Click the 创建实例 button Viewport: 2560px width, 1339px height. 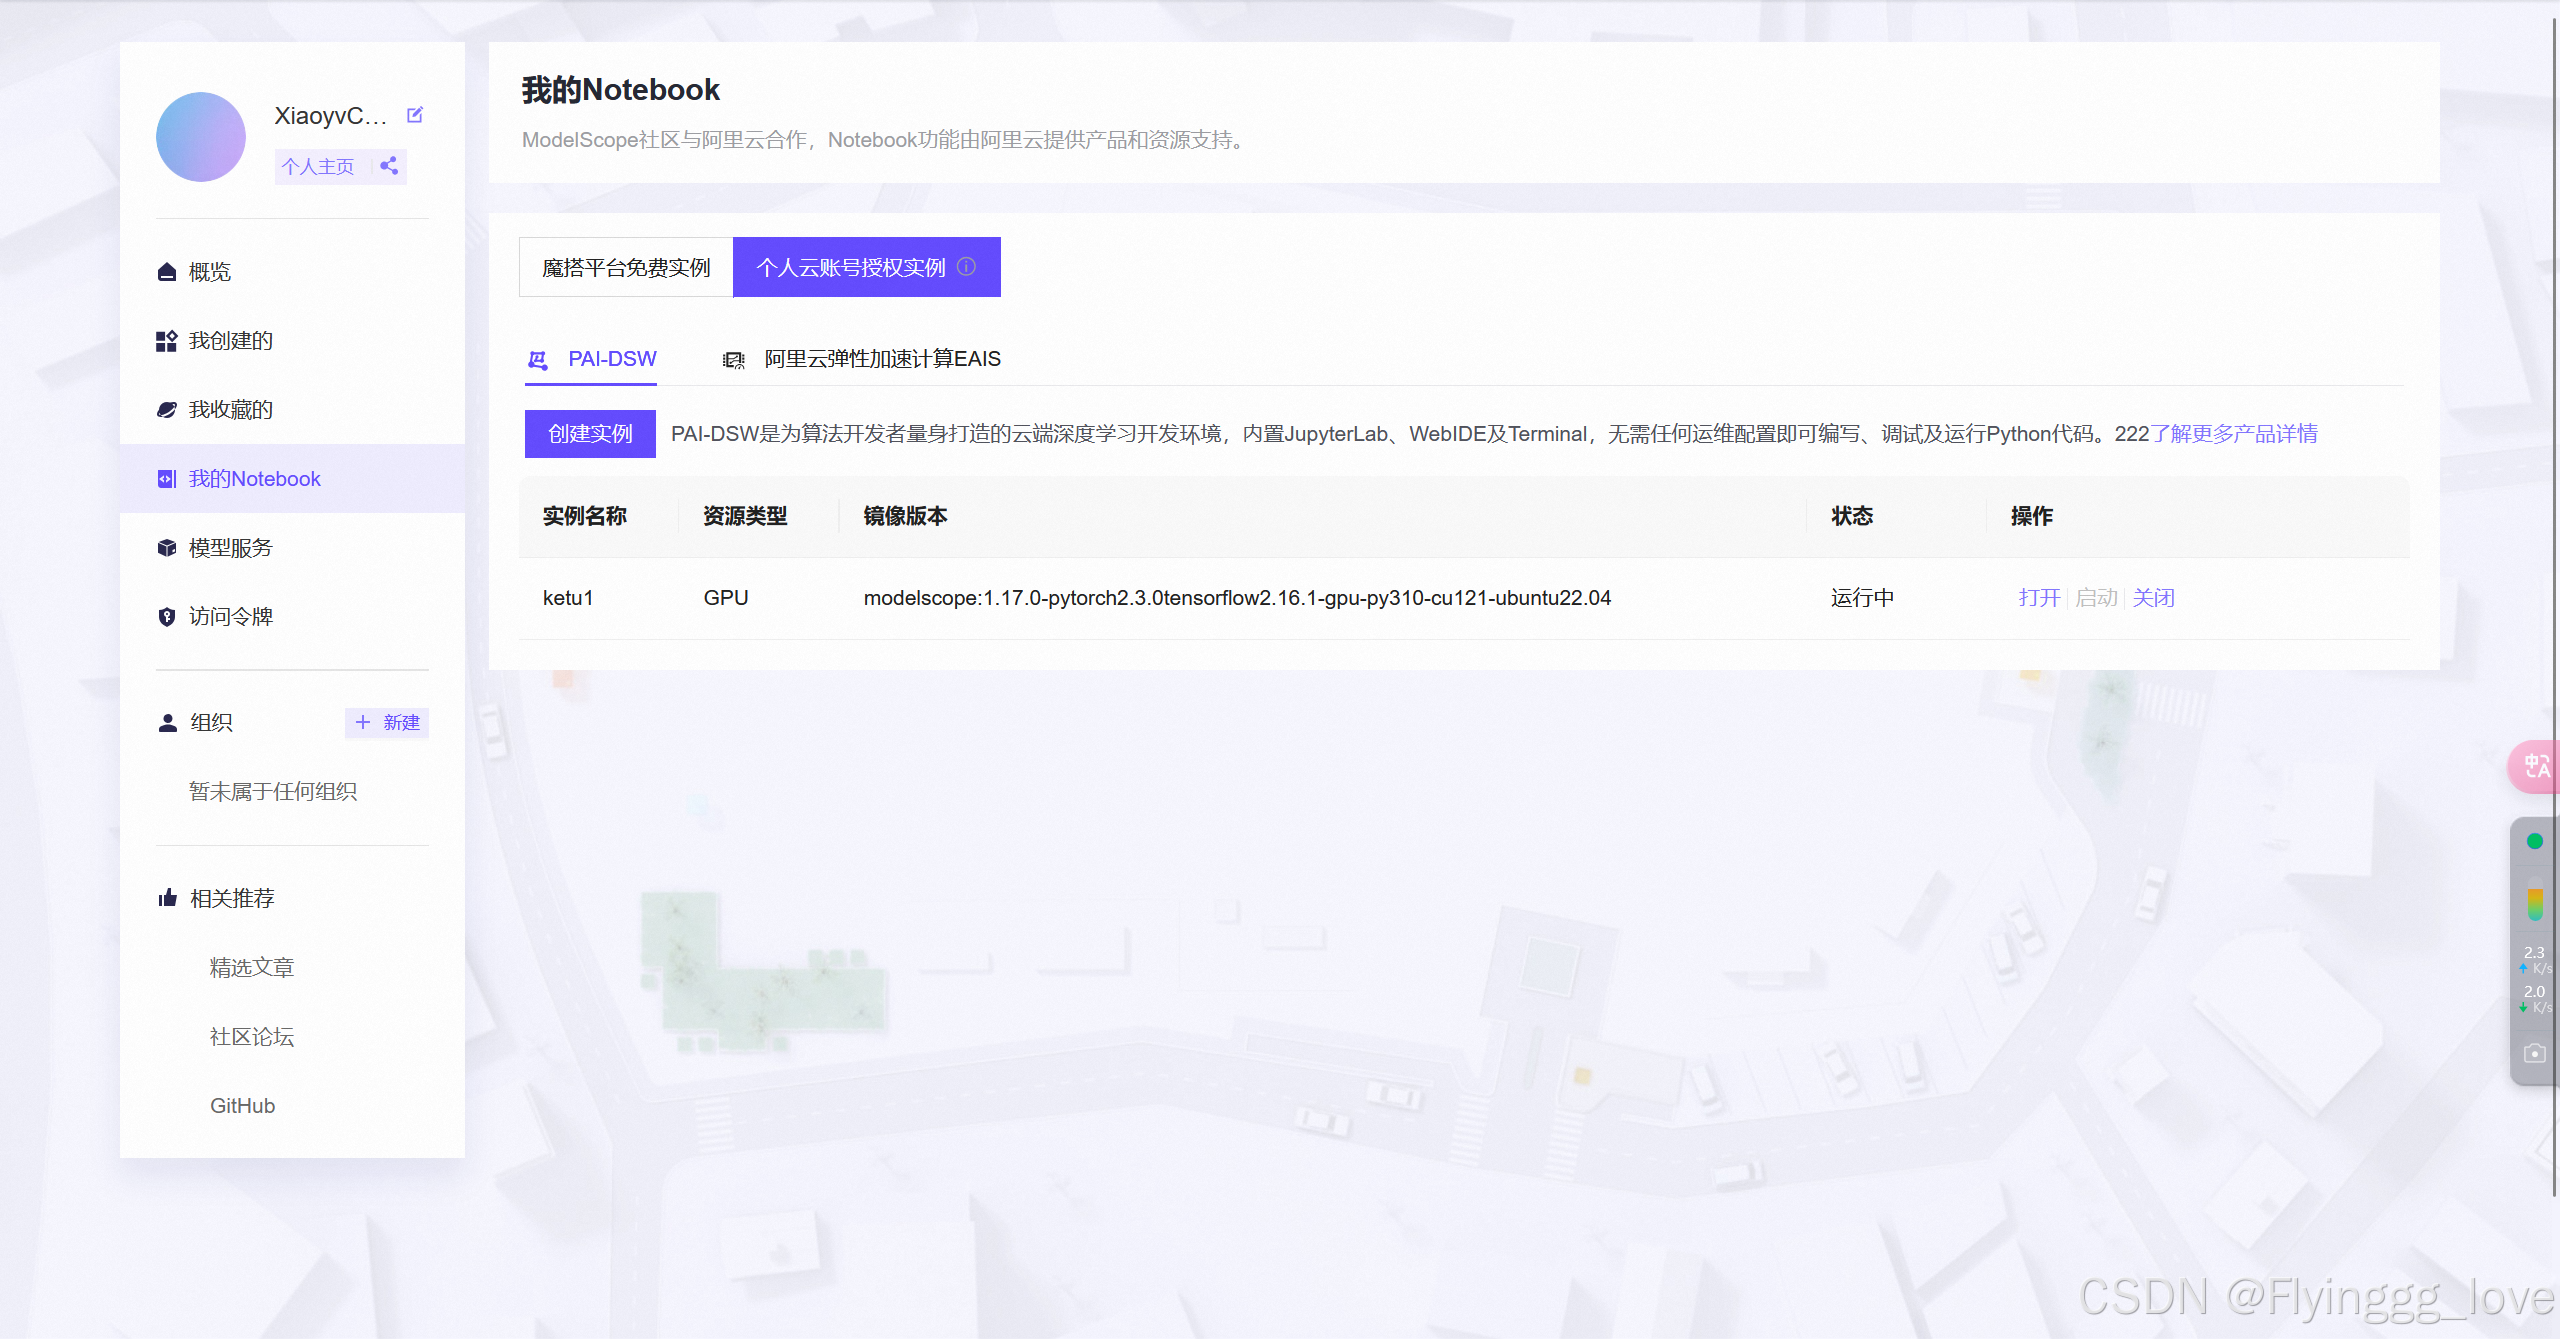pyautogui.click(x=590, y=434)
